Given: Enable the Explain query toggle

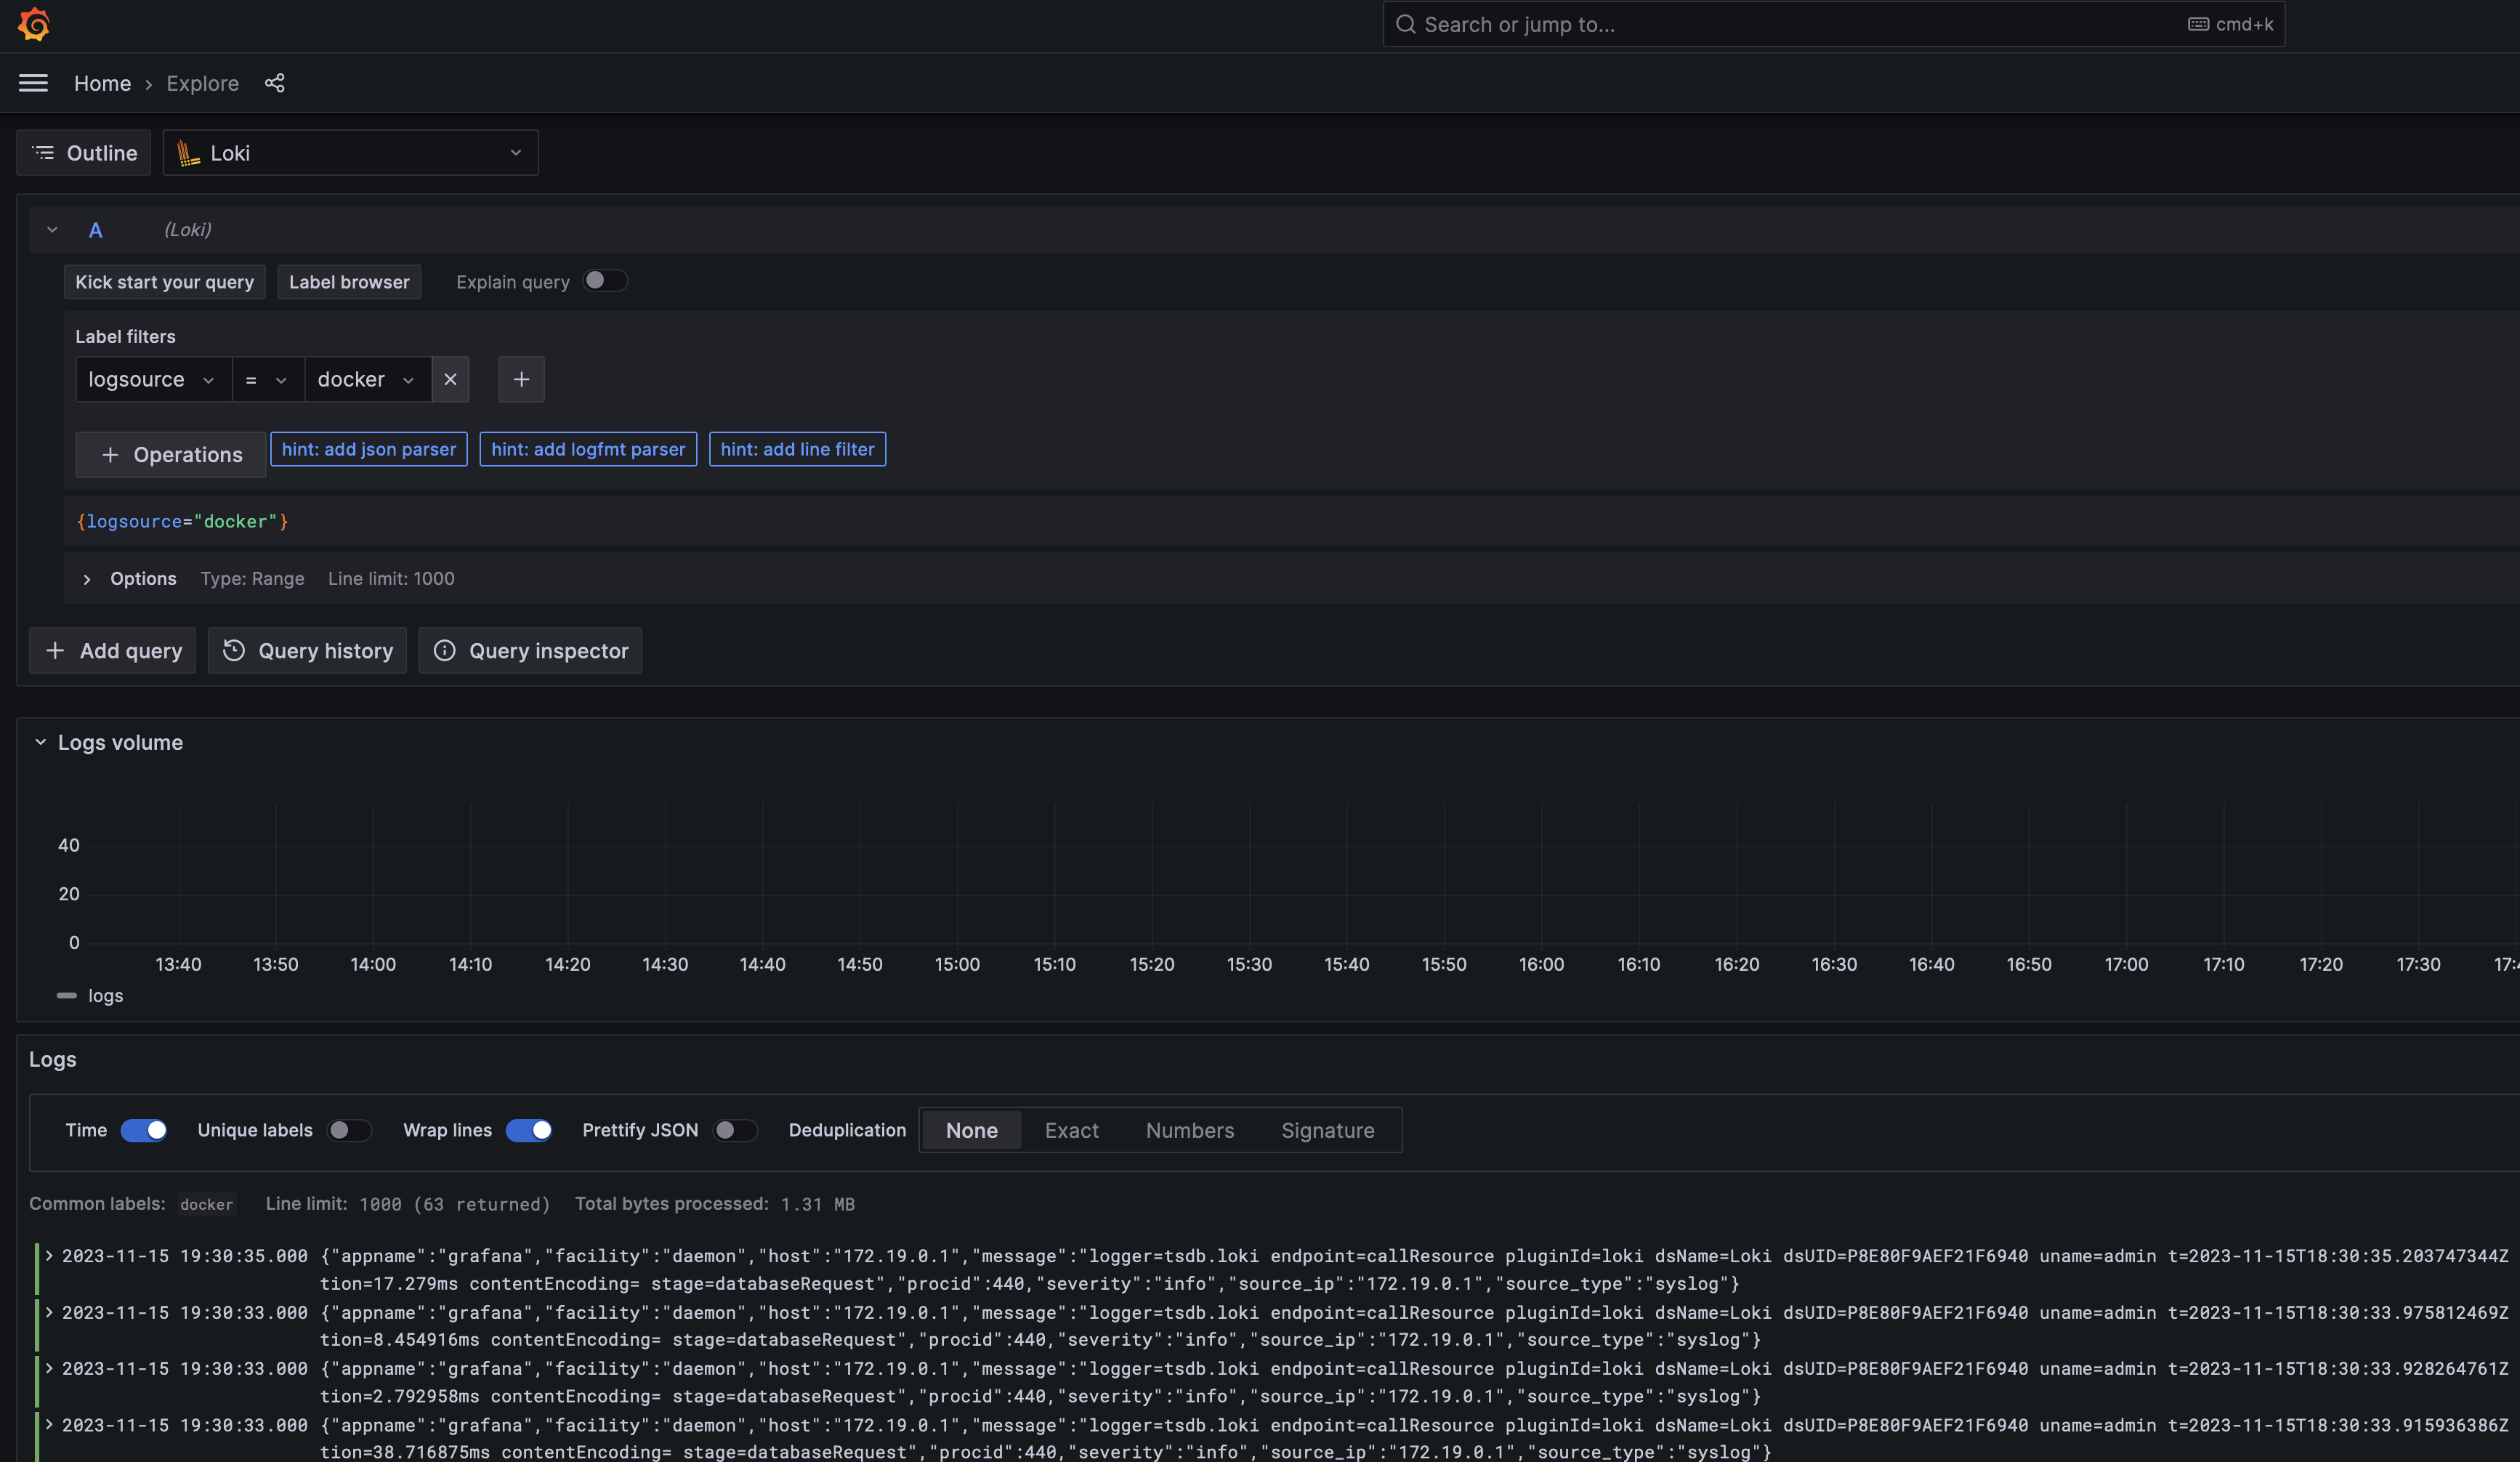Looking at the screenshot, I should coord(605,281).
